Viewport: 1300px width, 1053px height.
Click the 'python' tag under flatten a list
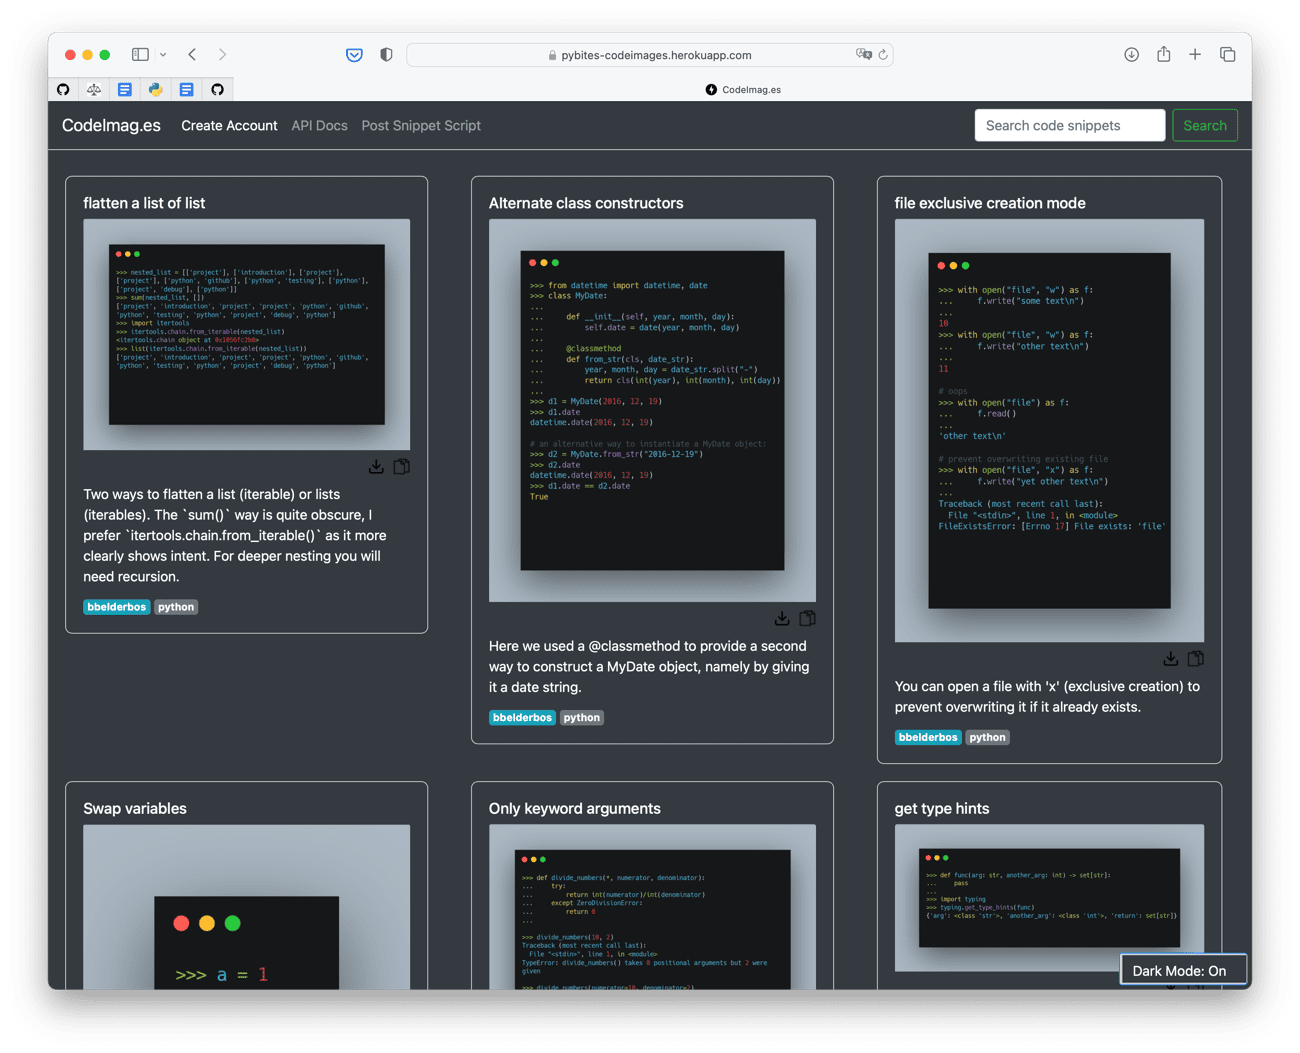(x=176, y=607)
